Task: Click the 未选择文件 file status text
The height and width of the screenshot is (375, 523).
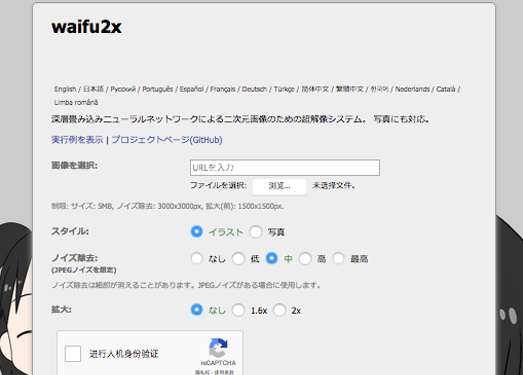Action: [x=334, y=185]
